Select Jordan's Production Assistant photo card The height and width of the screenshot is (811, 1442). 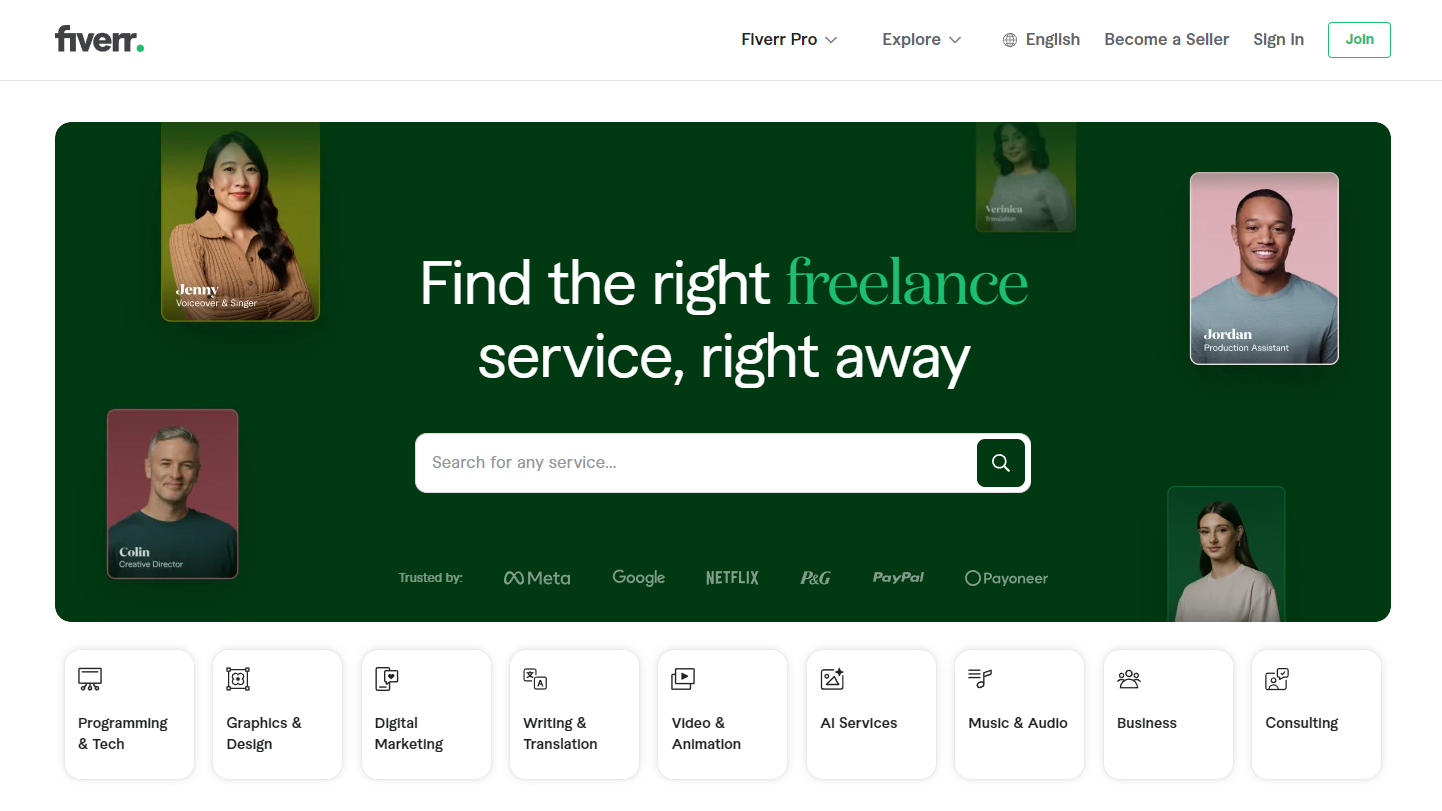coord(1264,268)
